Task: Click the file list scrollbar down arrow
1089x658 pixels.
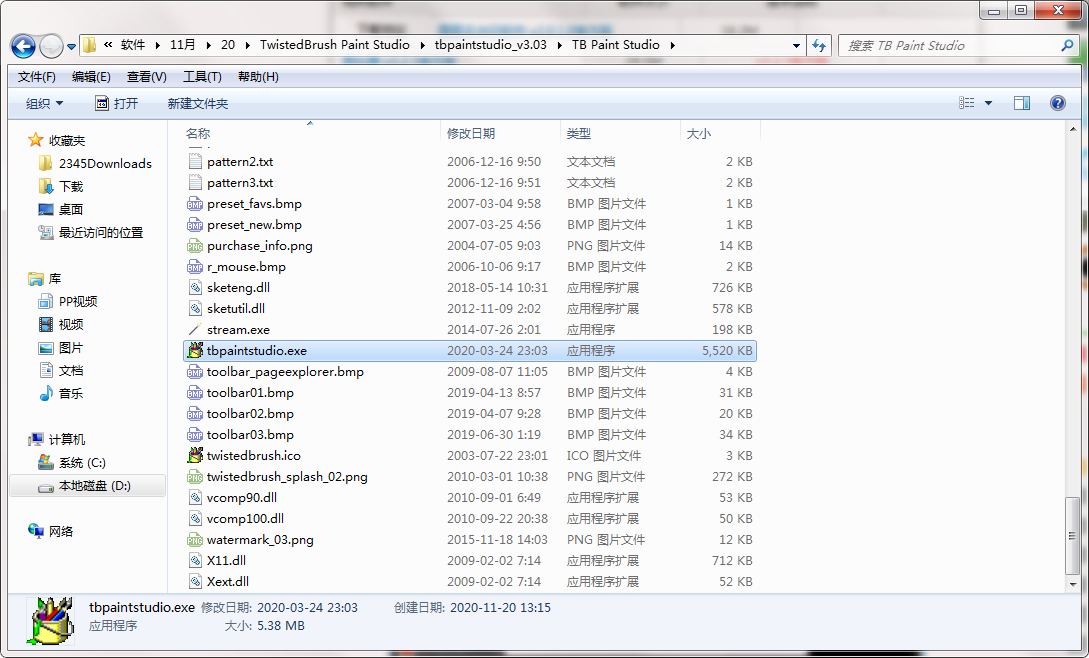Action: 1073,584
